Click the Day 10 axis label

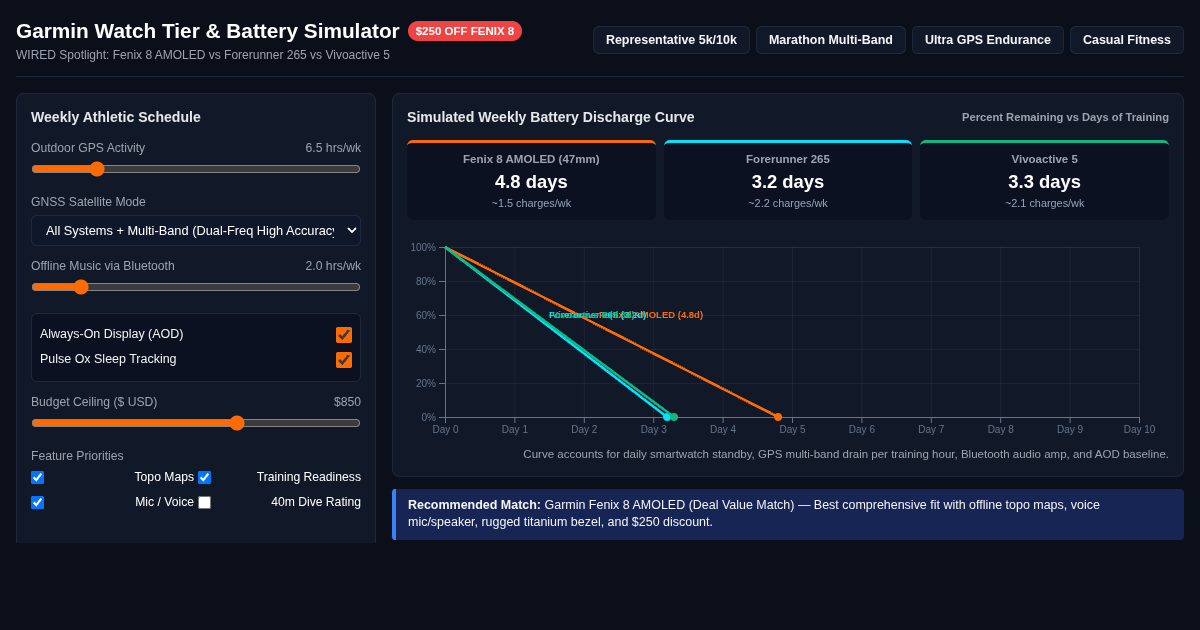click(1139, 429)
